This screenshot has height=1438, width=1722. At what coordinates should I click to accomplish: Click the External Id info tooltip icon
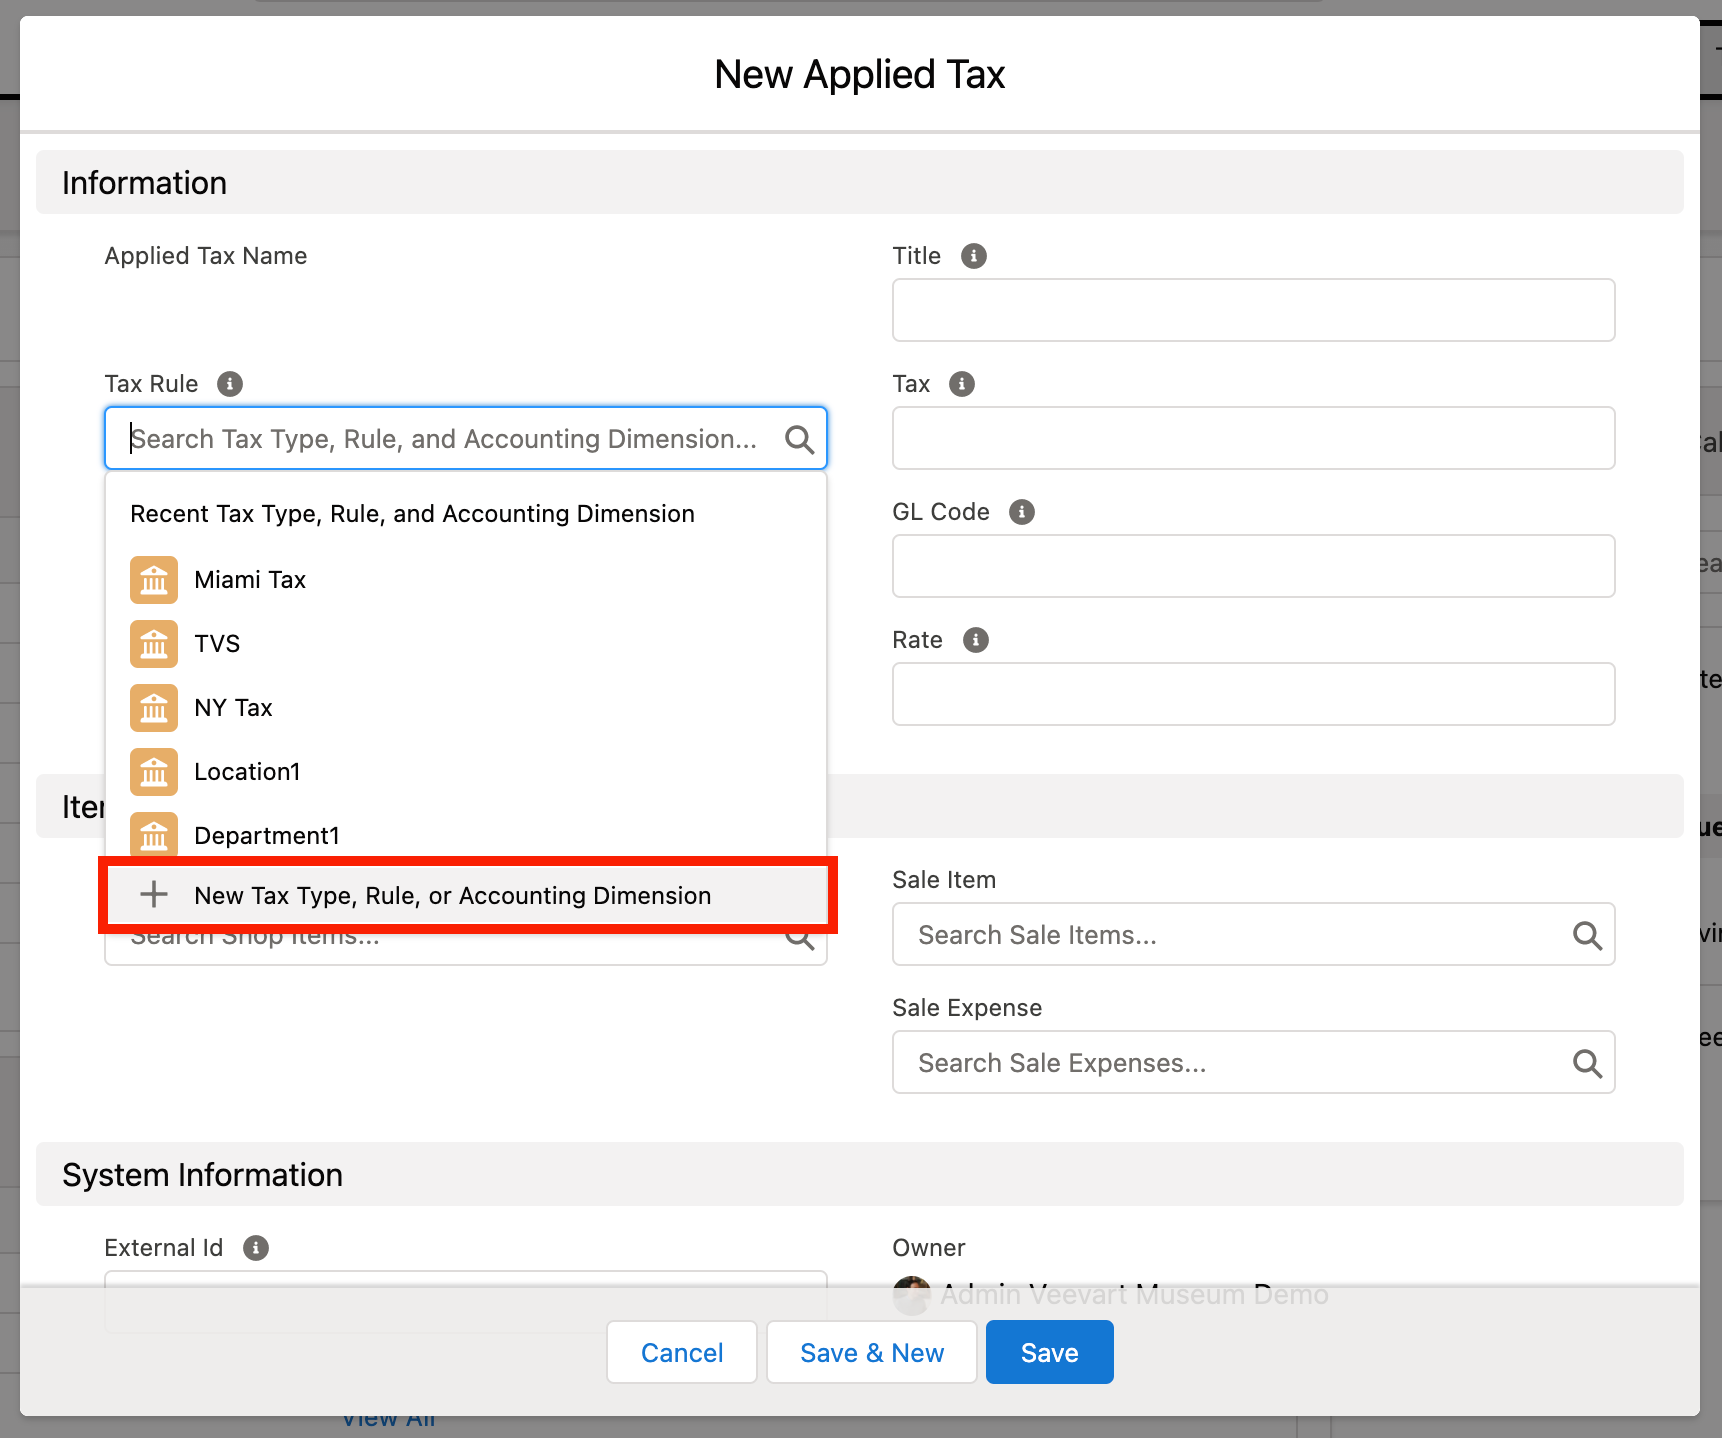[x=255, y=1247]
